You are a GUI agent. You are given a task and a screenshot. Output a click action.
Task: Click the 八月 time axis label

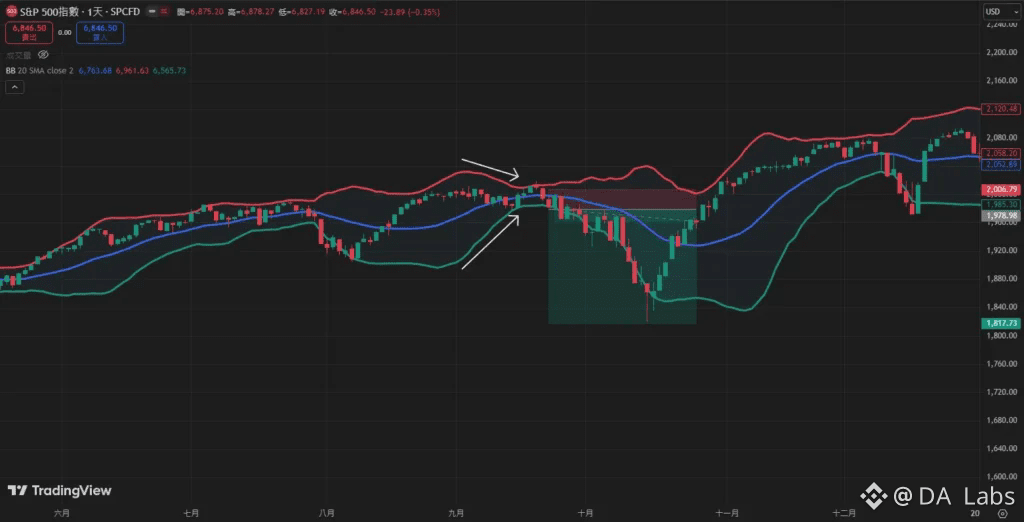point(327,513)
